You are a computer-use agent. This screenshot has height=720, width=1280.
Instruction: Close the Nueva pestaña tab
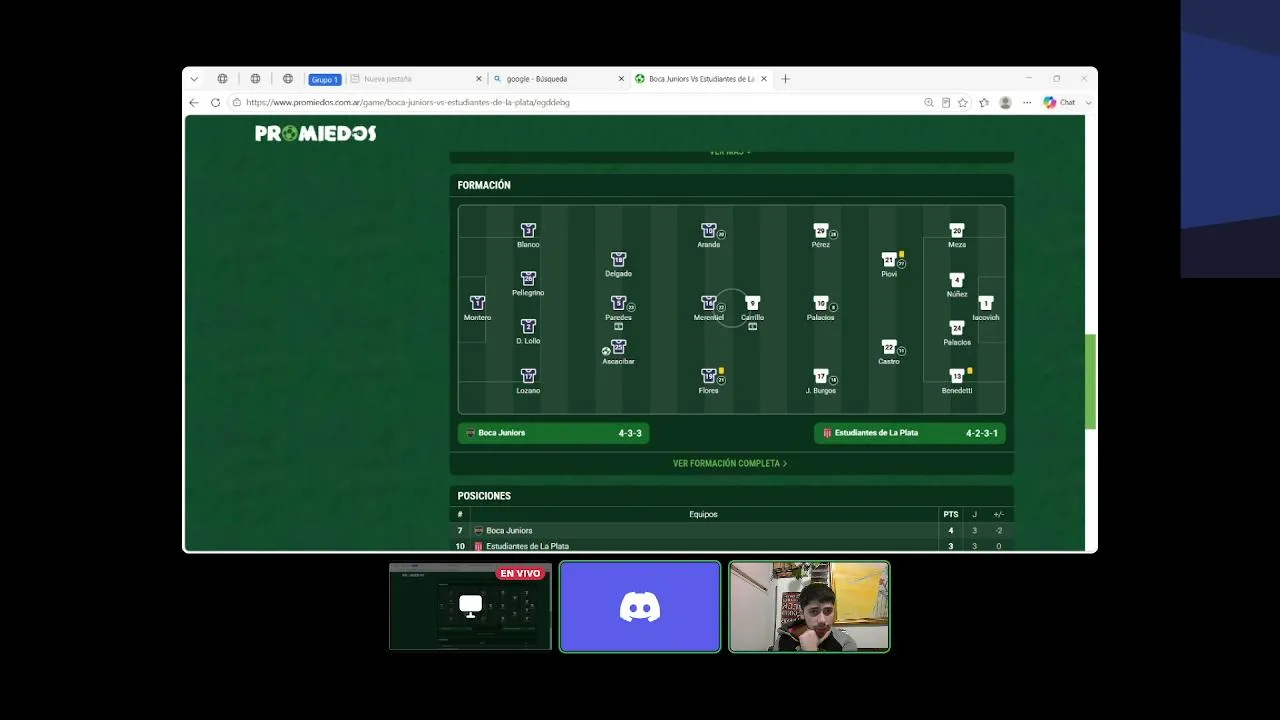[477, 79]
